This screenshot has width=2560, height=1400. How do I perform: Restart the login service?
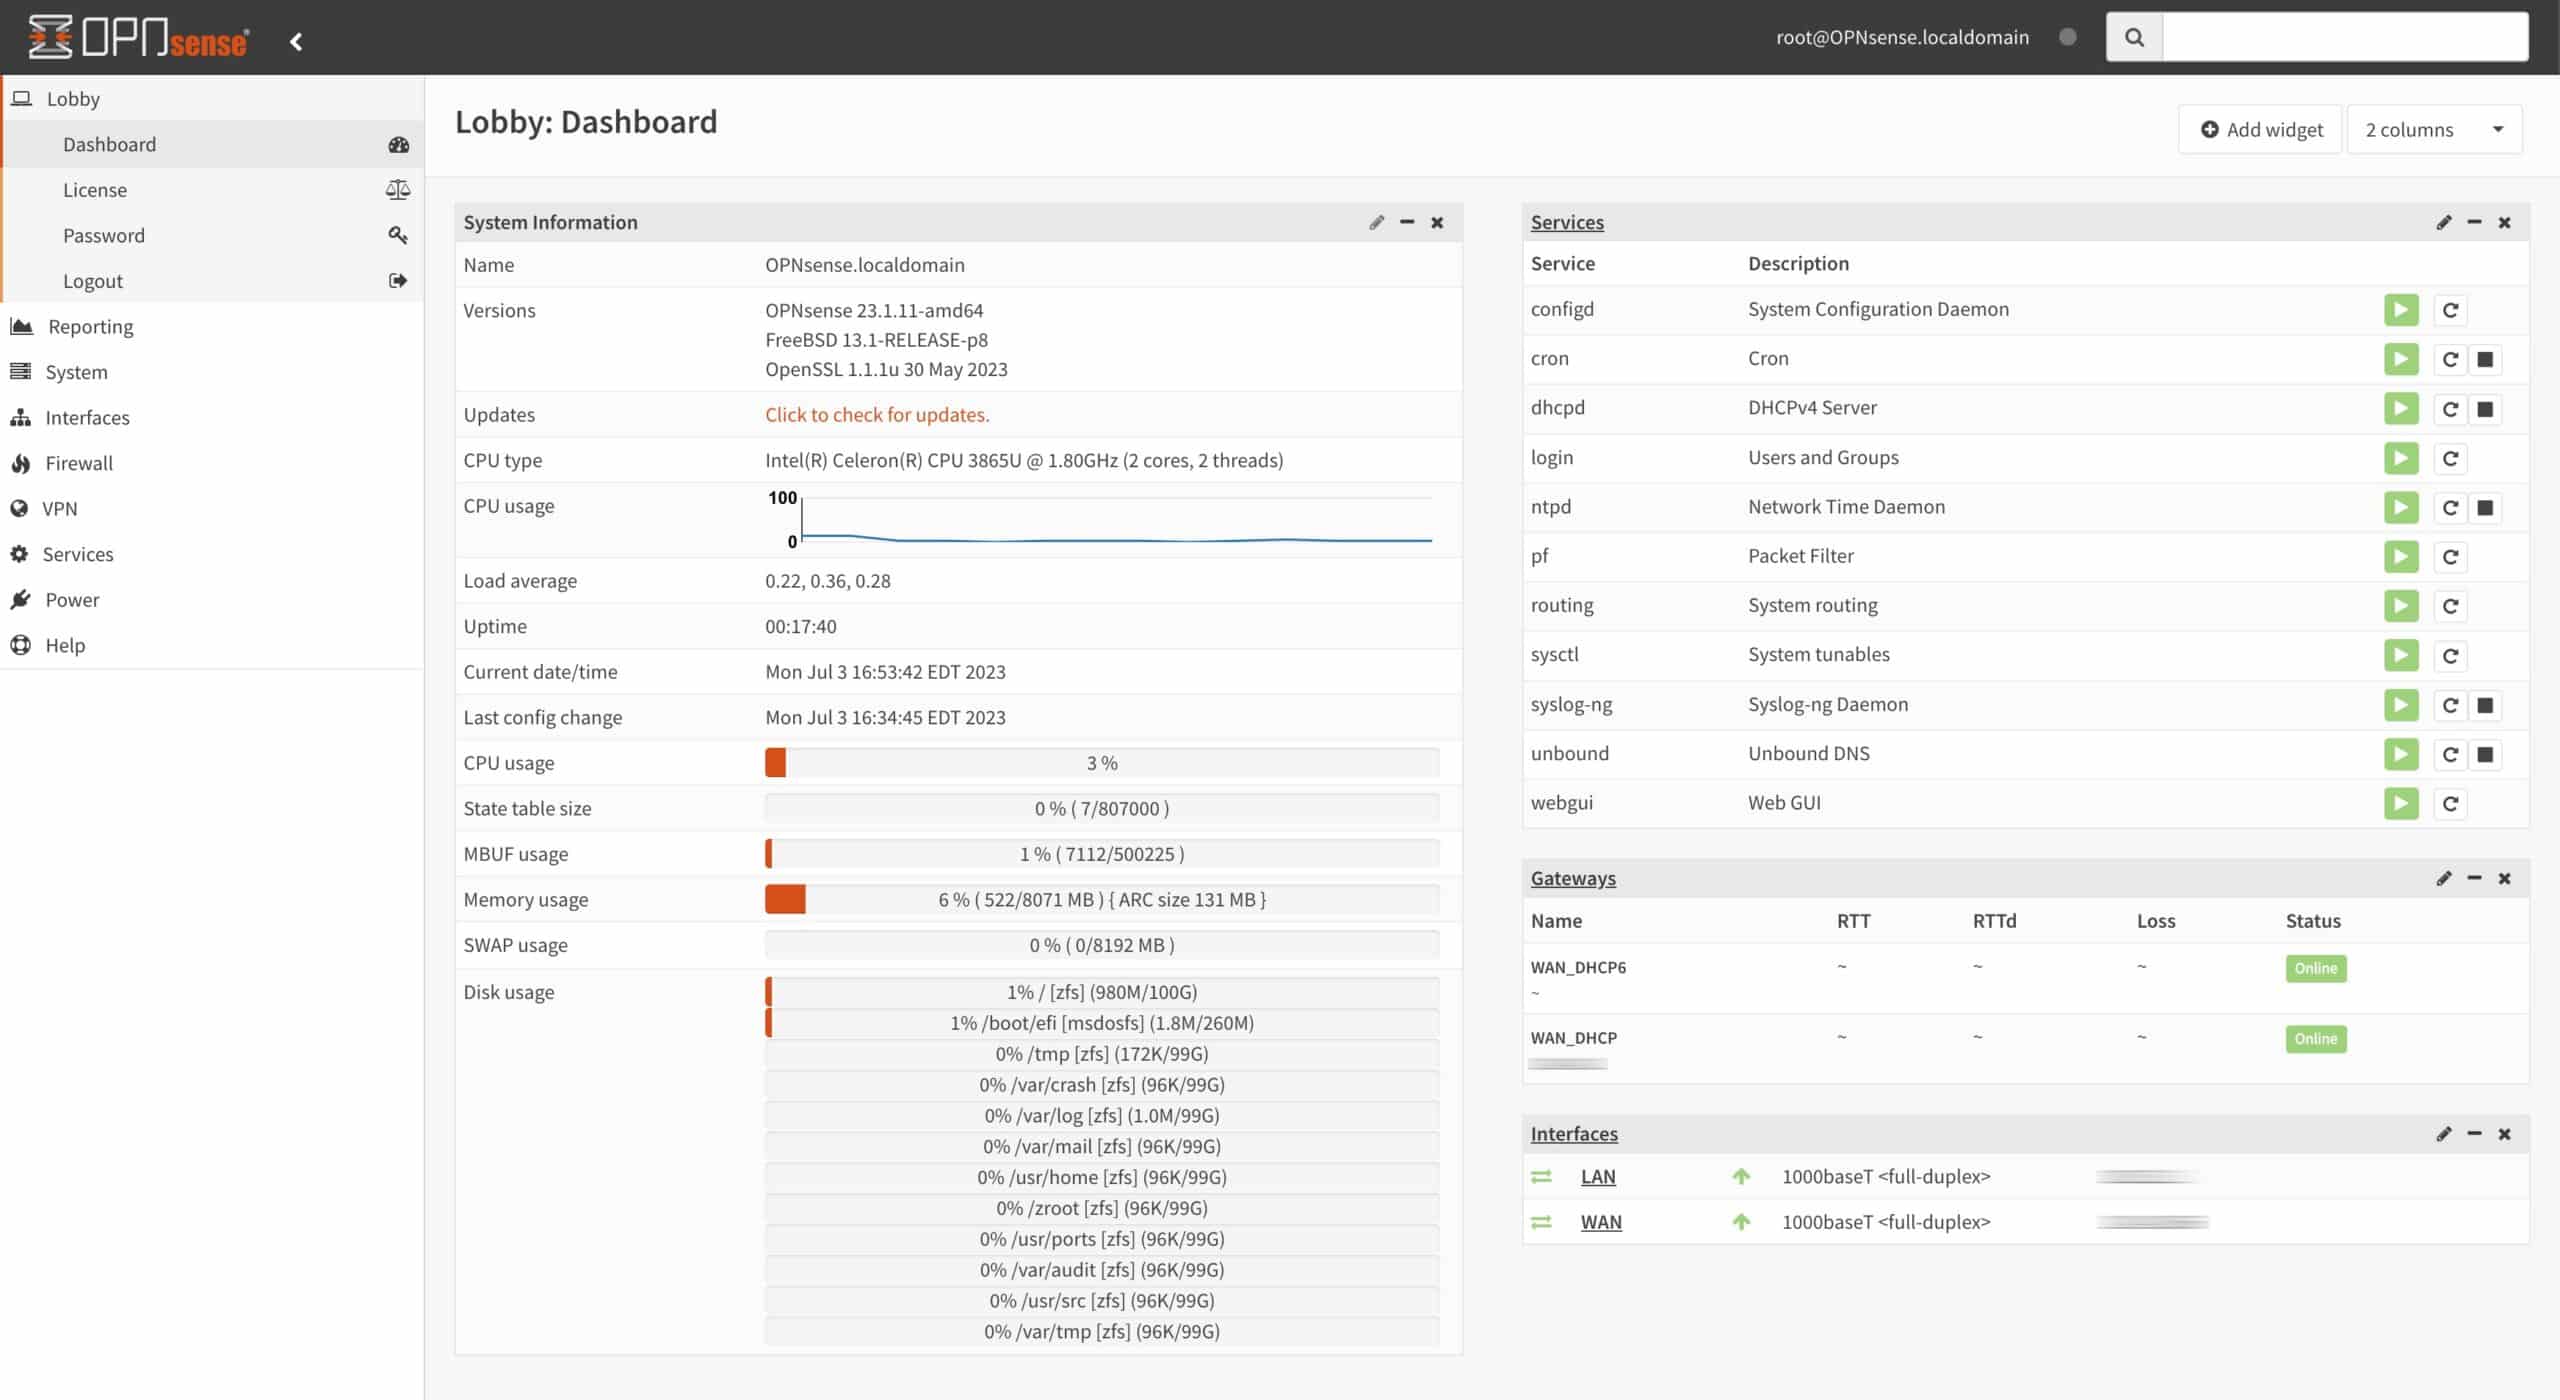tap(2450, 458)
